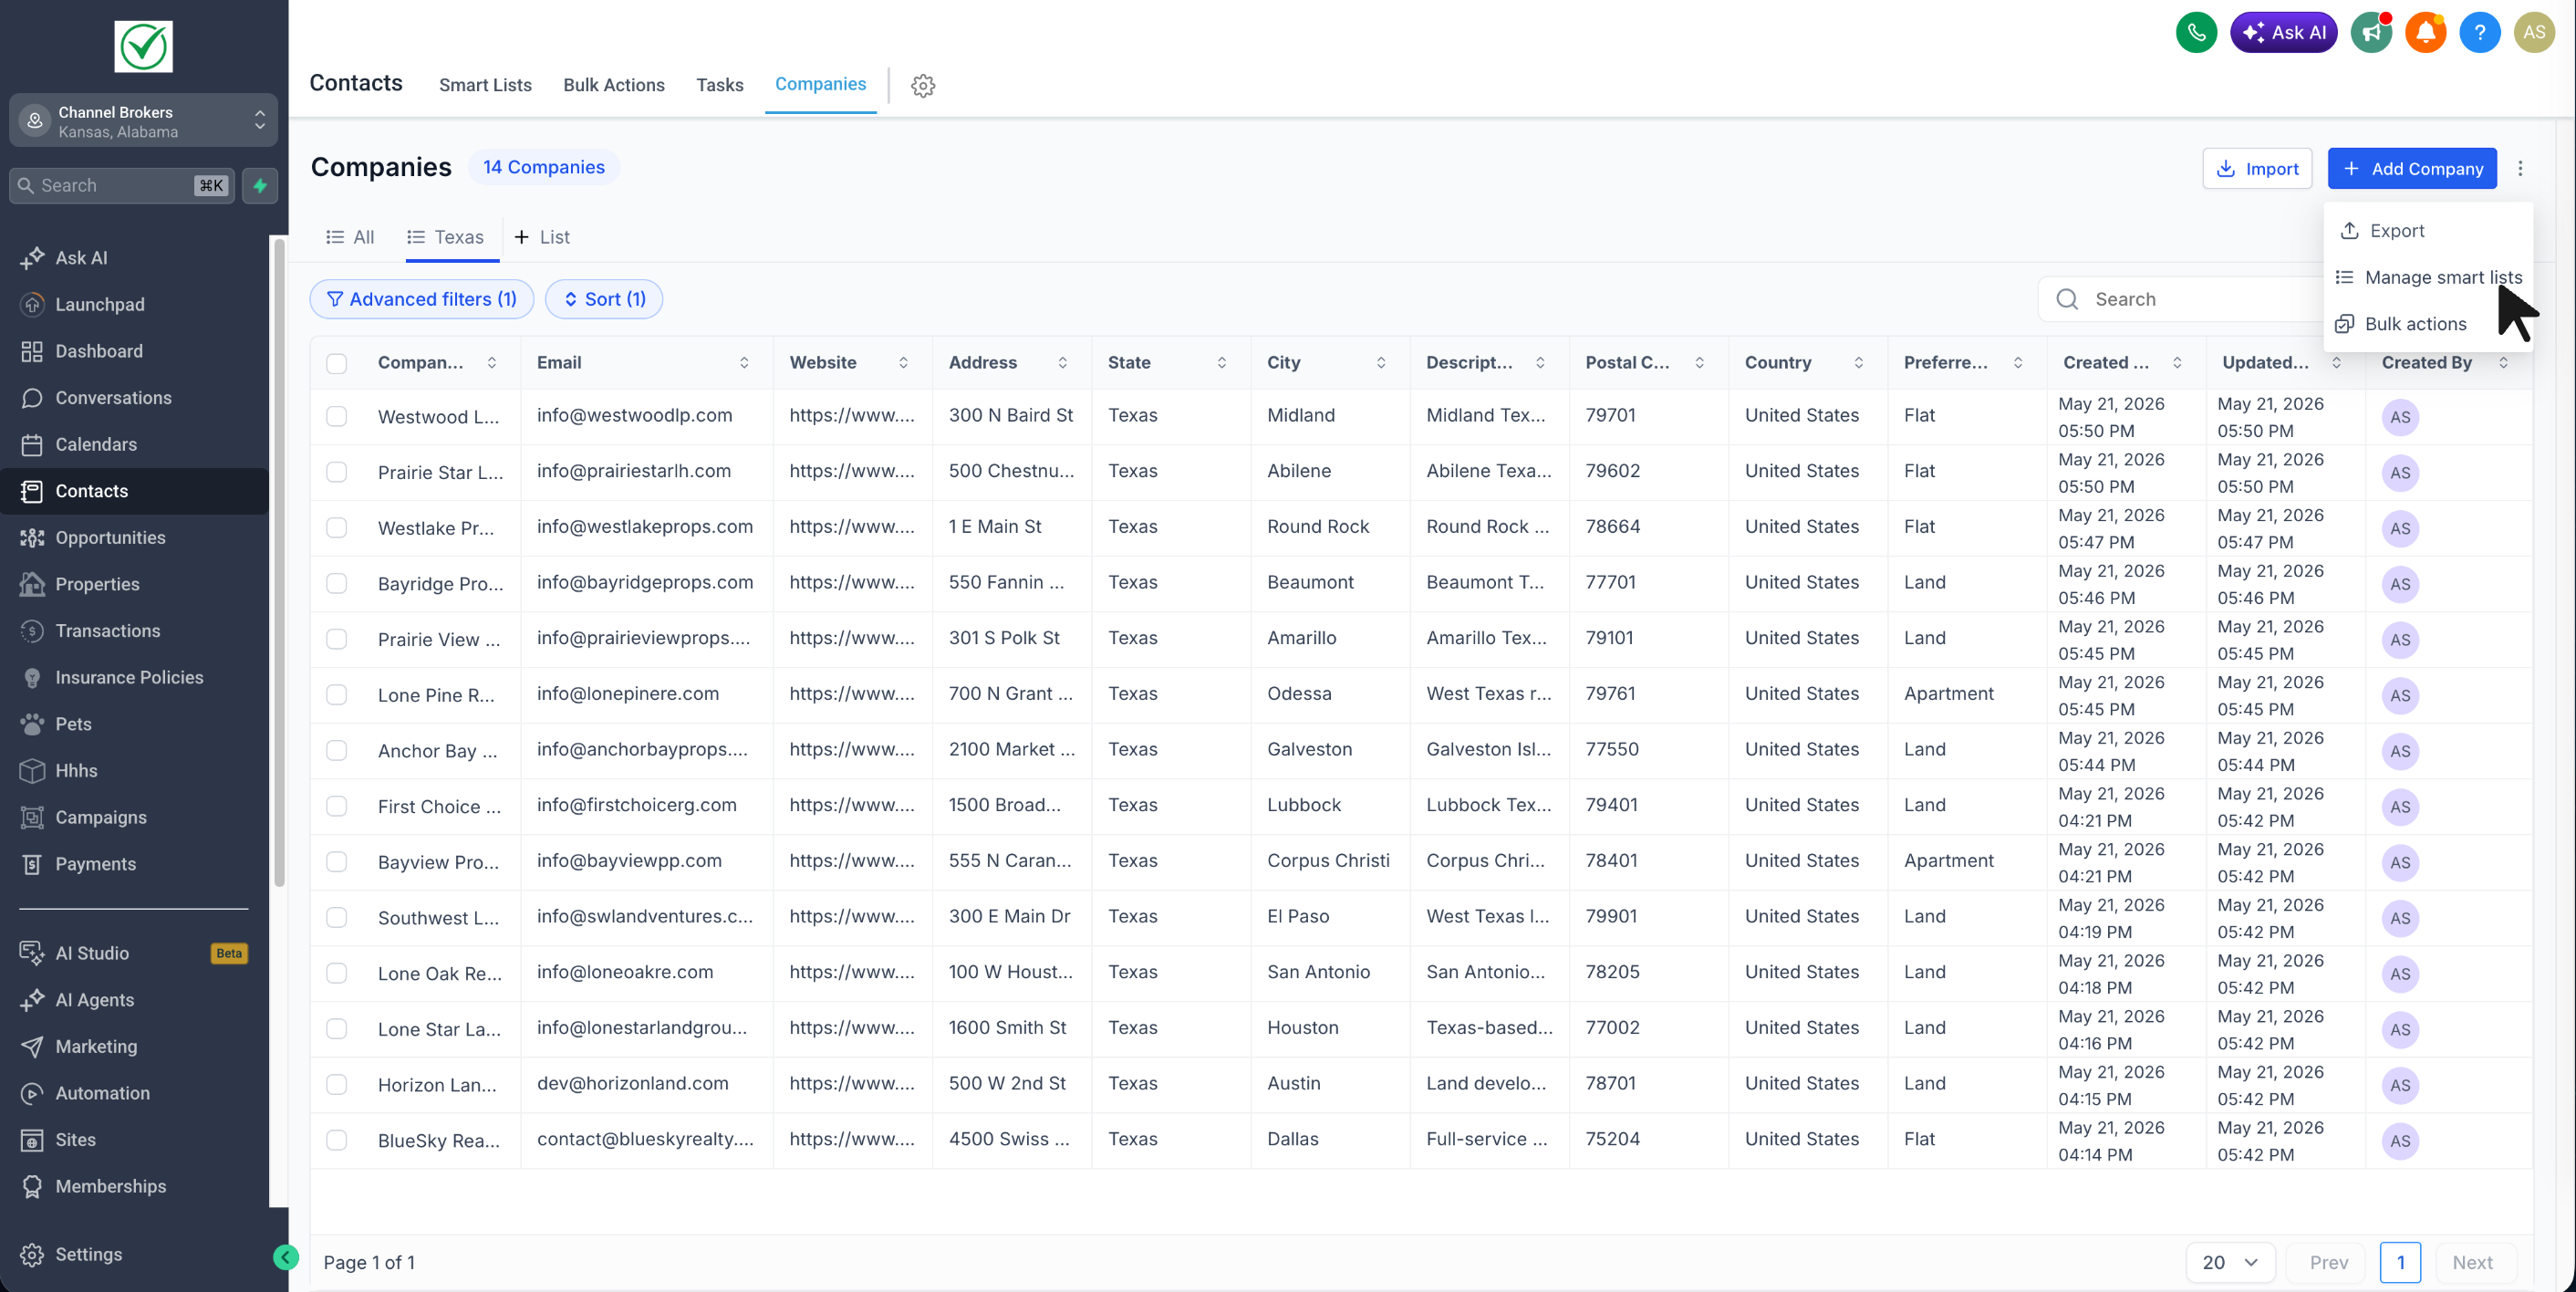This screenshot has height=1292, width=2576.
Task: Collapse the sidebar with green arrow button
Action: click(286, 1257)
